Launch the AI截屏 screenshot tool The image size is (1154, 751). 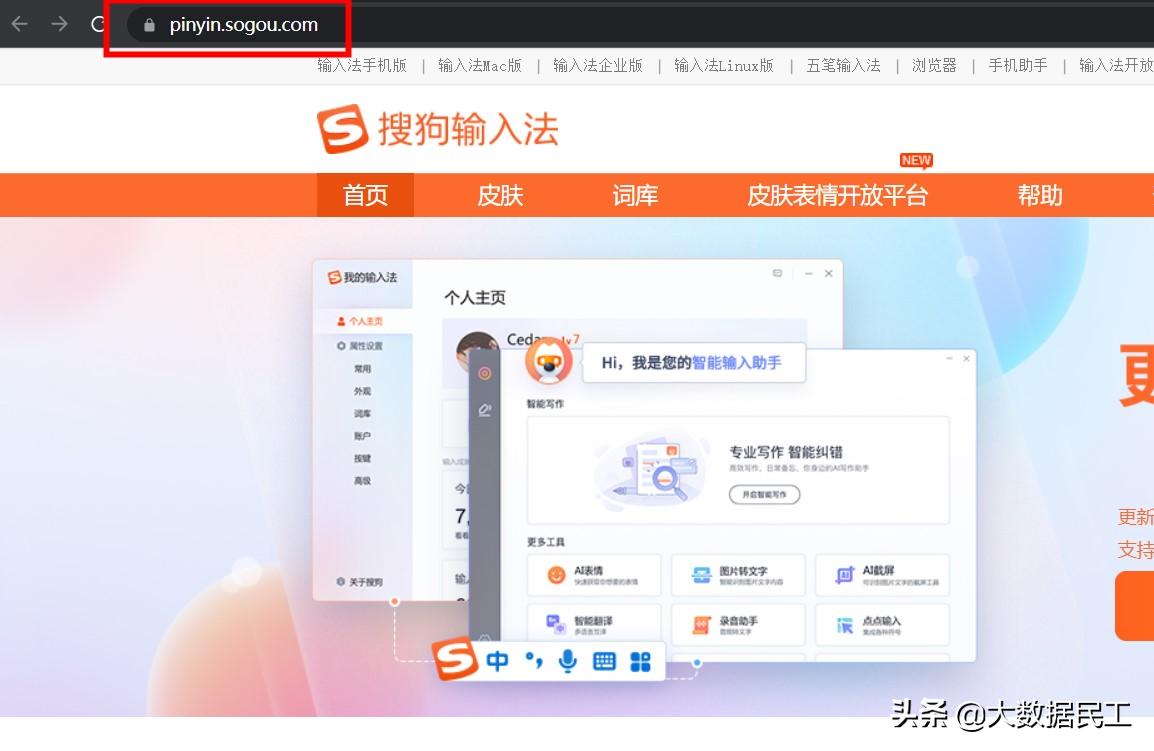click(882, 574)
